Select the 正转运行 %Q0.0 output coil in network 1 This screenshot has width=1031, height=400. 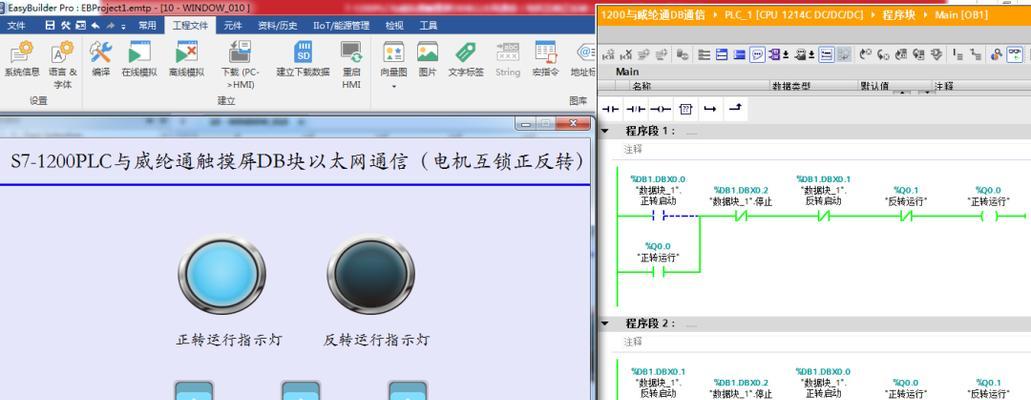point(988,216)
